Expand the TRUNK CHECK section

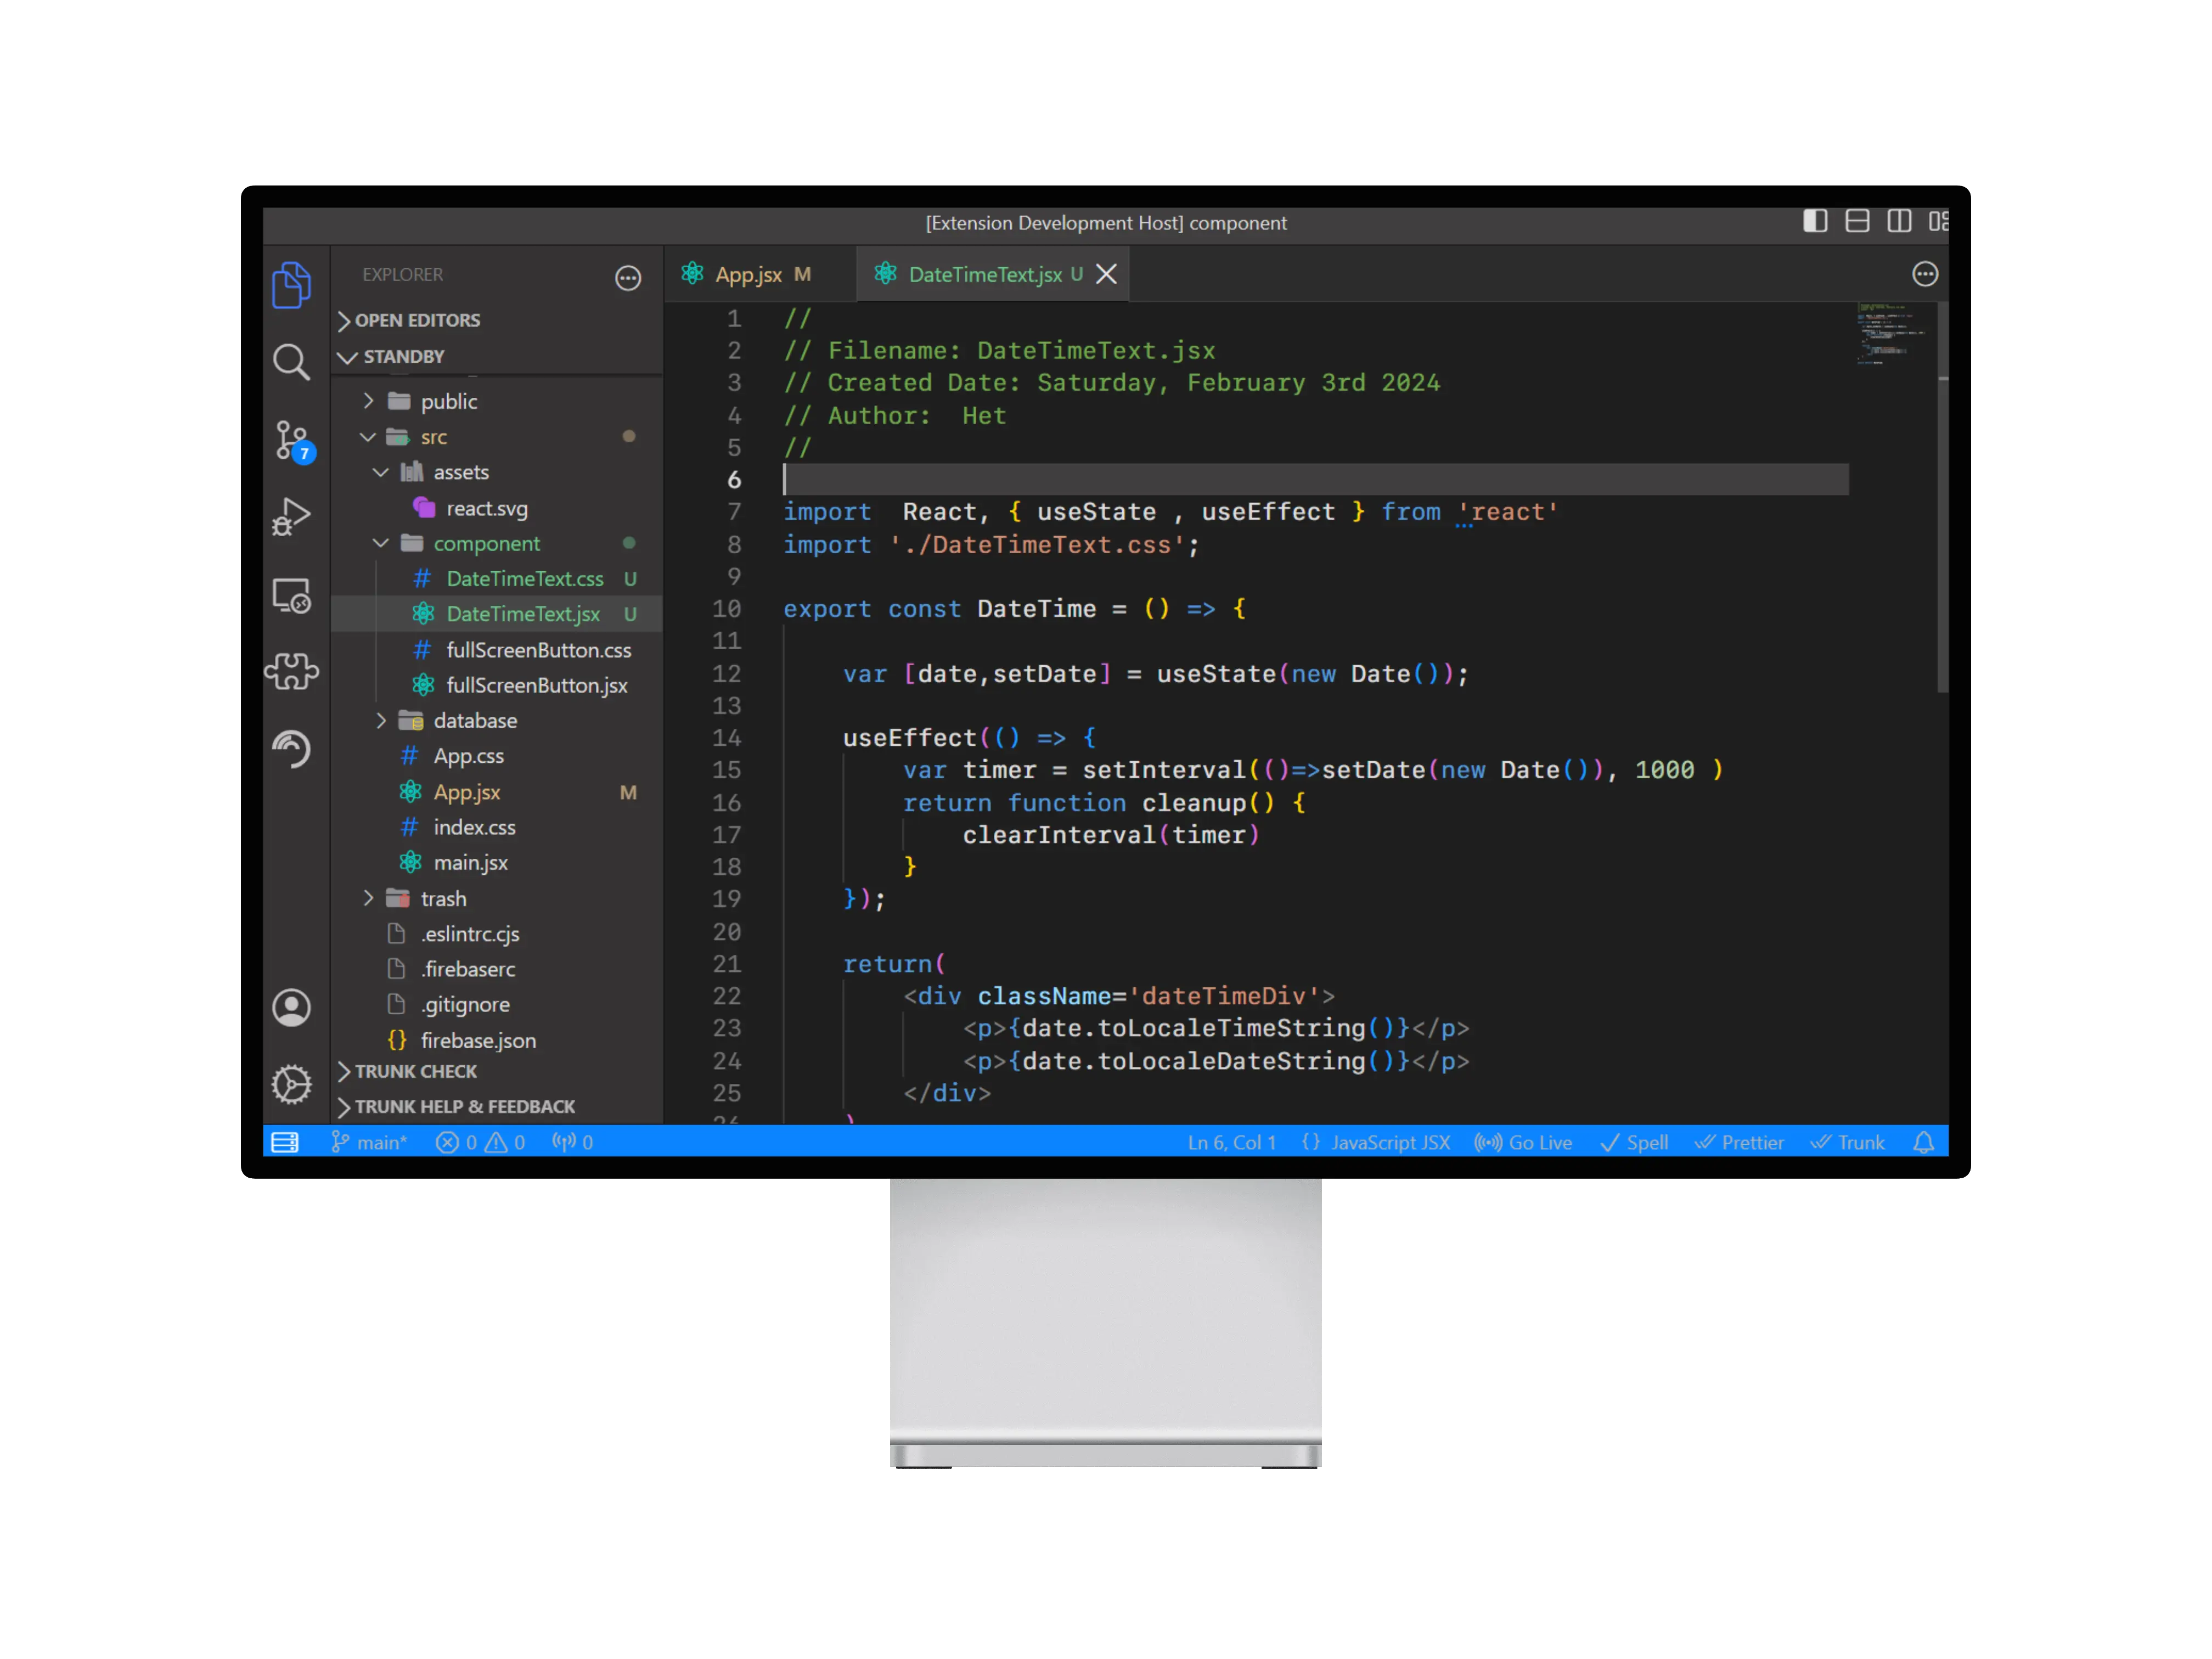click(x=416, y=1071)
